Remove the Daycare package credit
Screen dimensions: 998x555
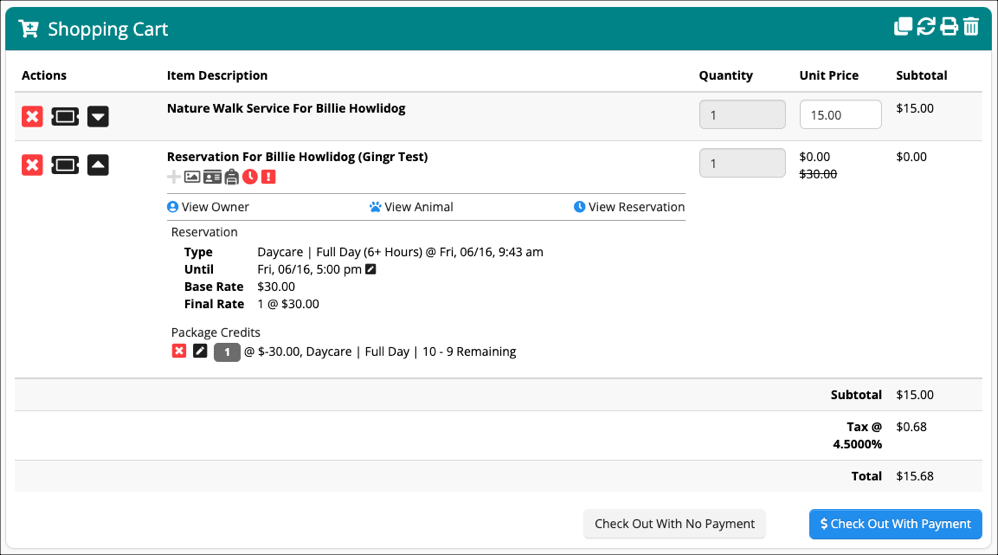coord(179,351)
